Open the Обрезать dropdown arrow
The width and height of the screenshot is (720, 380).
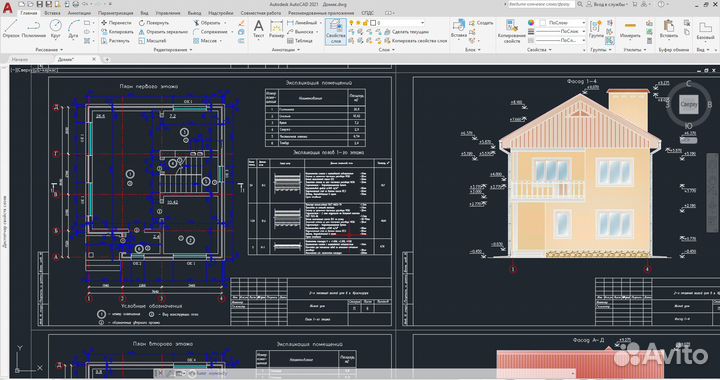225,22
